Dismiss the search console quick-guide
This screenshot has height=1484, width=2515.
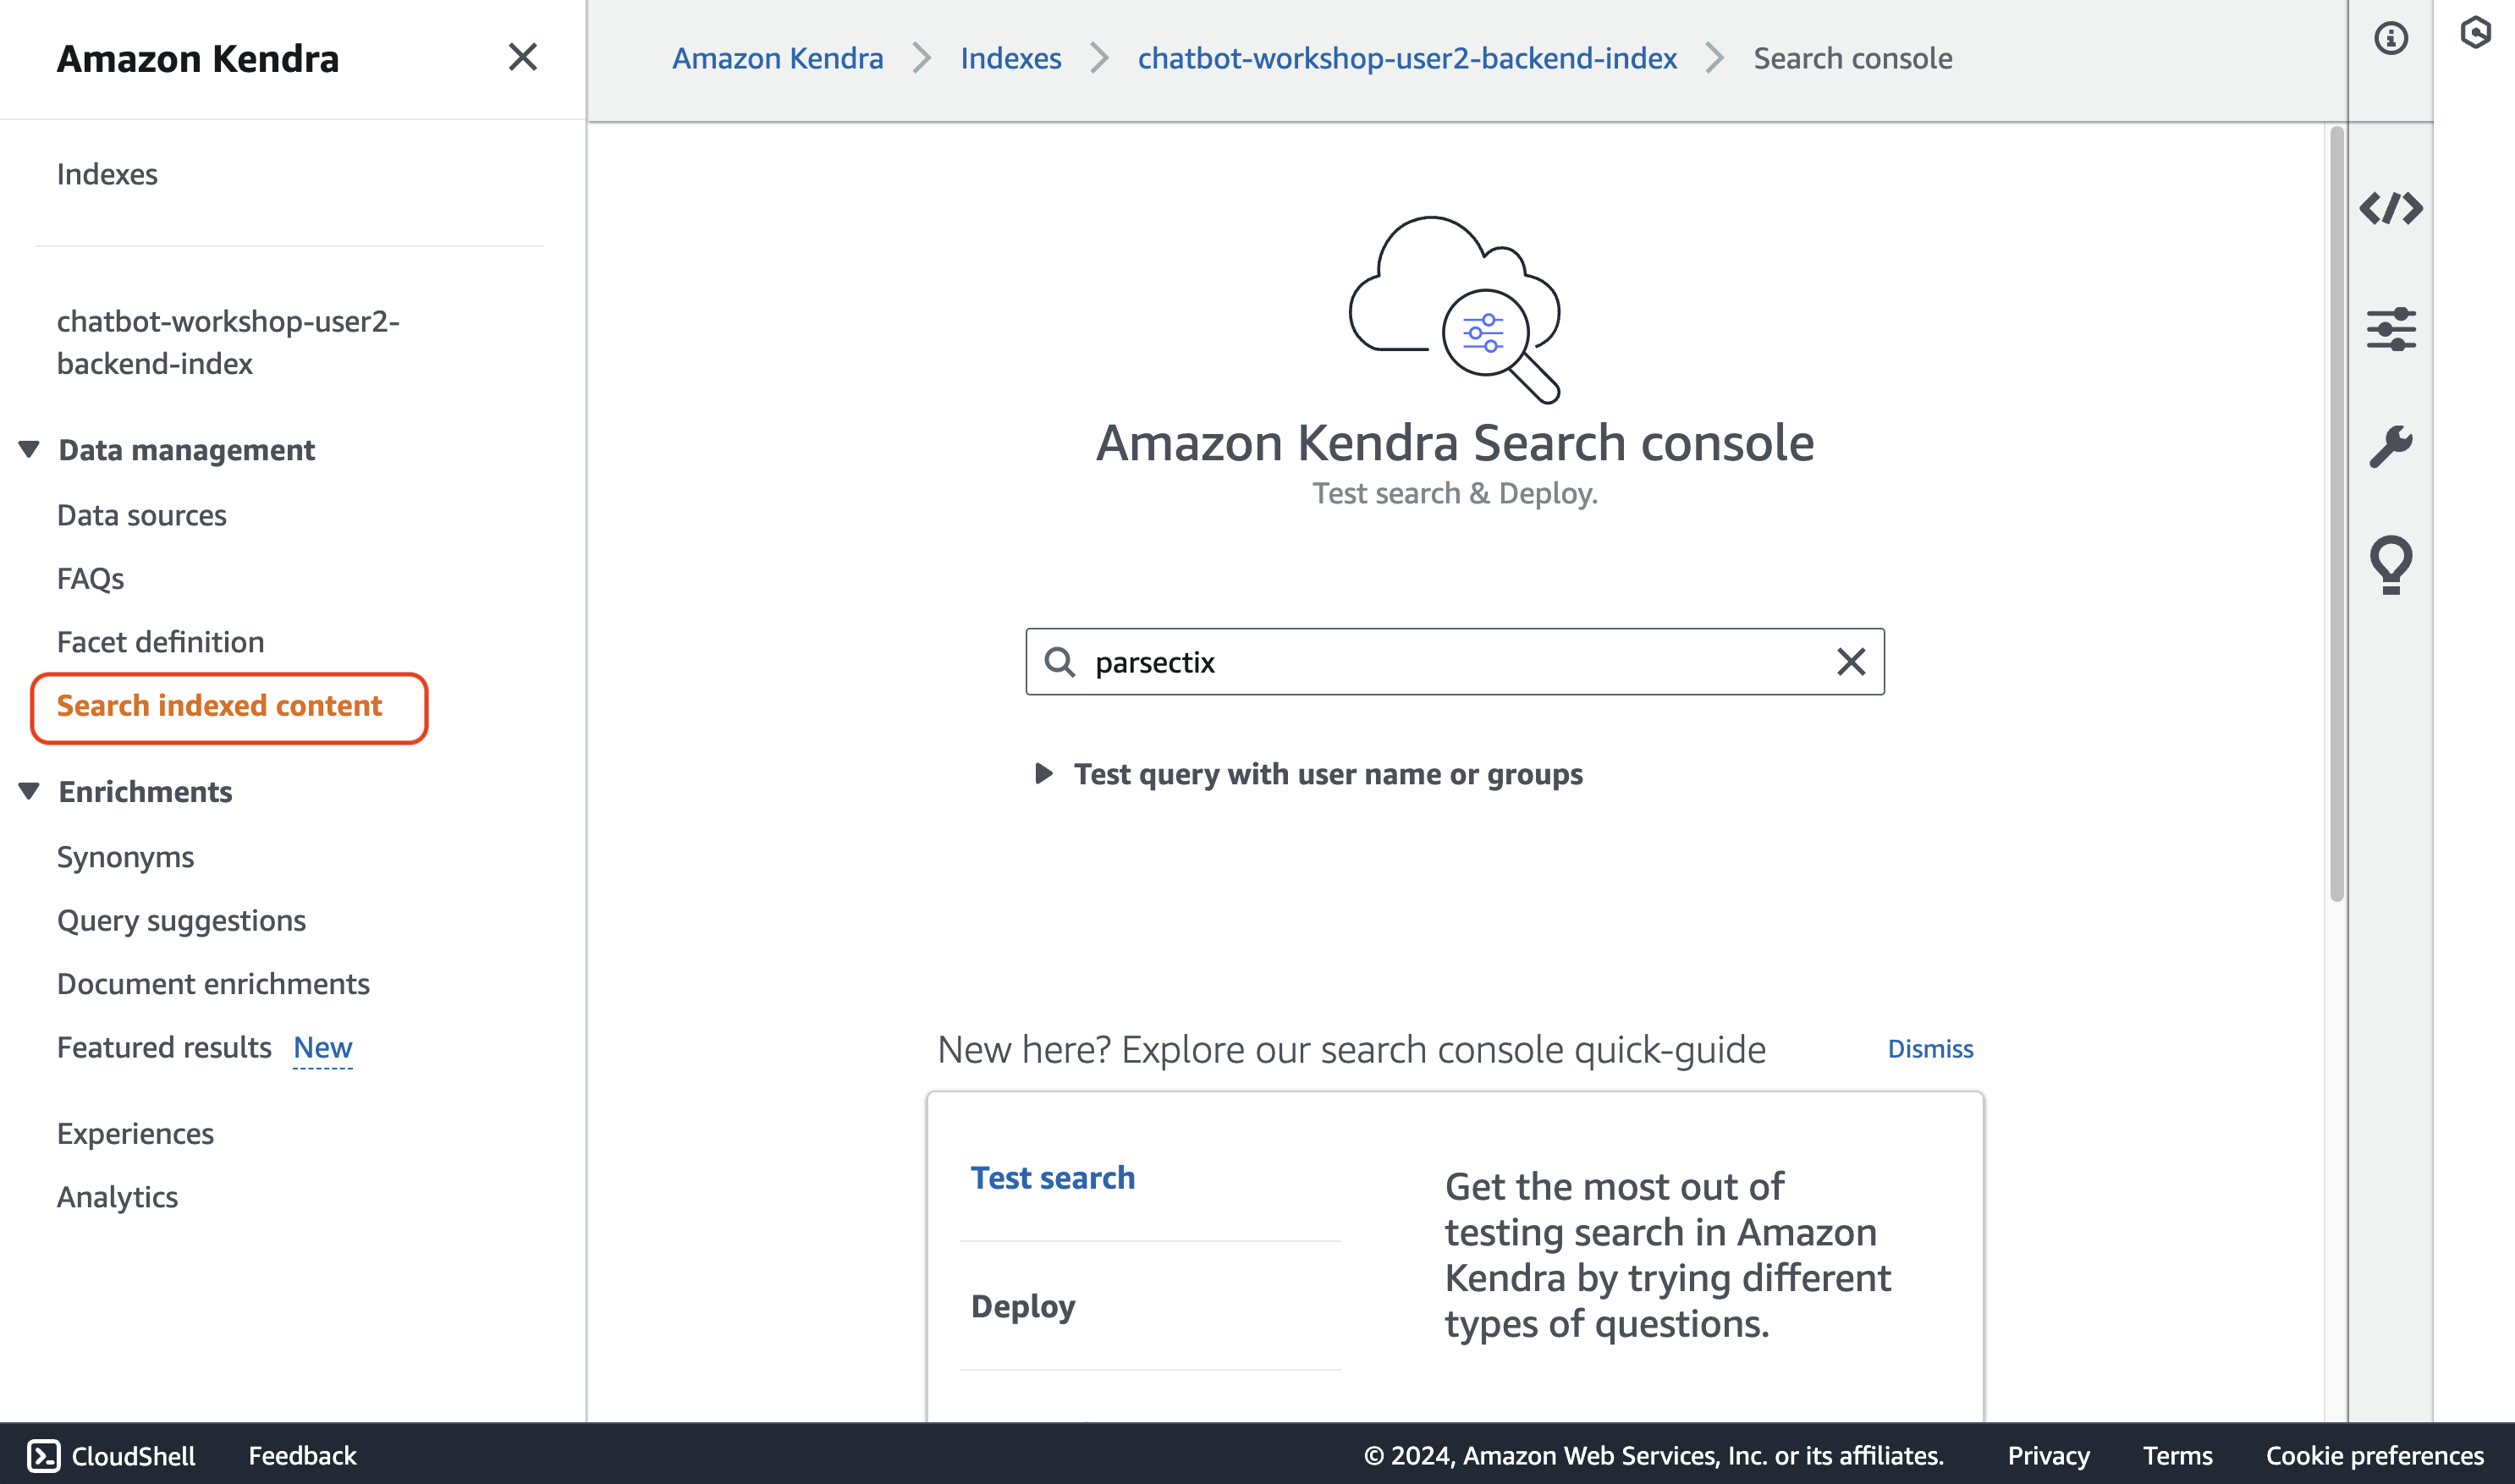click(x=1930, y=1049)
